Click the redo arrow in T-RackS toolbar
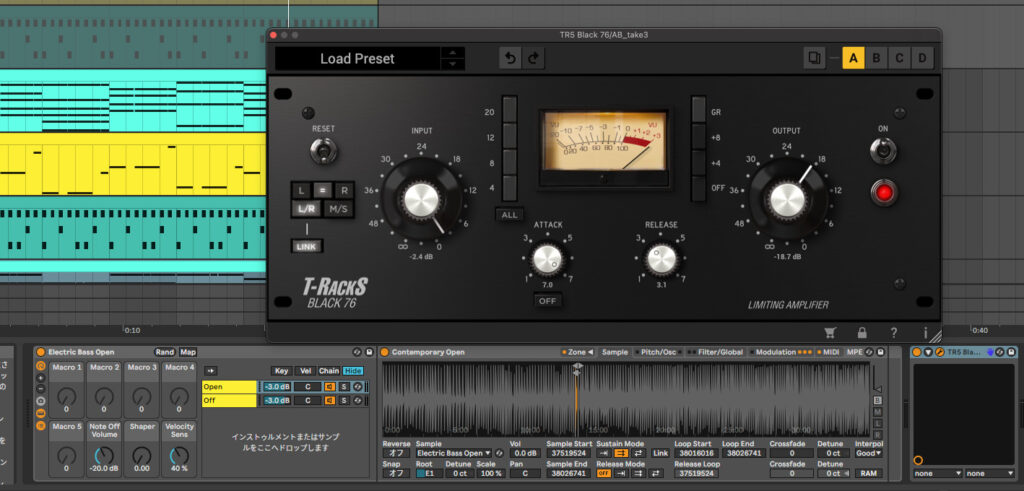Viewport: 1024px width, 491px height. pos(533,59)
